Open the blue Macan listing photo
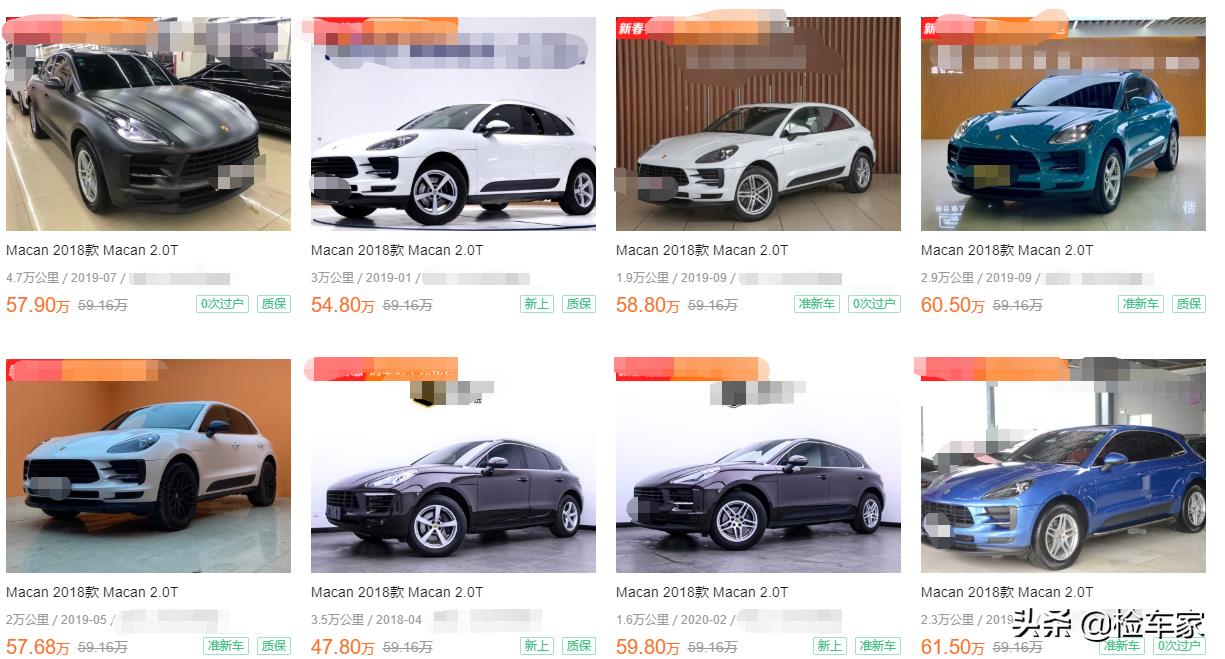 click(1063, 466)
